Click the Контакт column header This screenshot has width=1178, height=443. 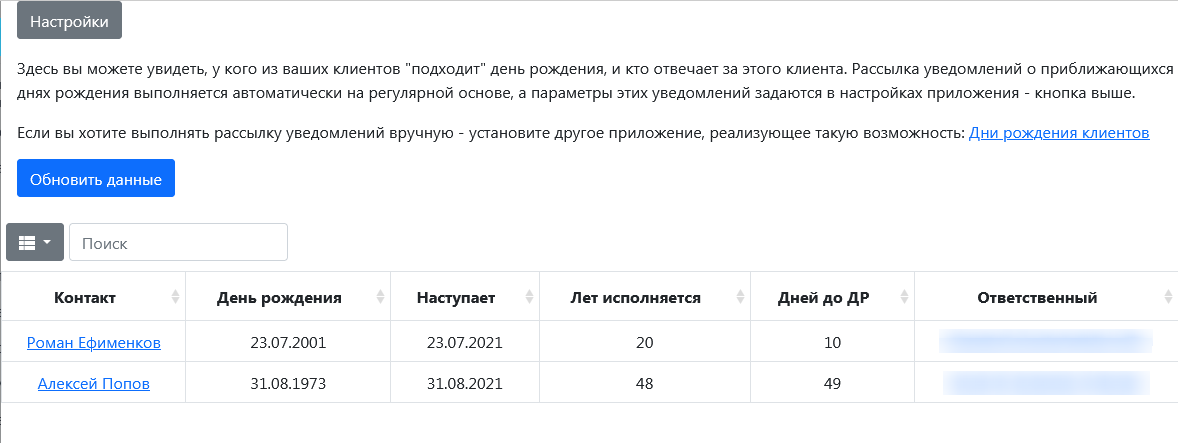coord(85,298)
